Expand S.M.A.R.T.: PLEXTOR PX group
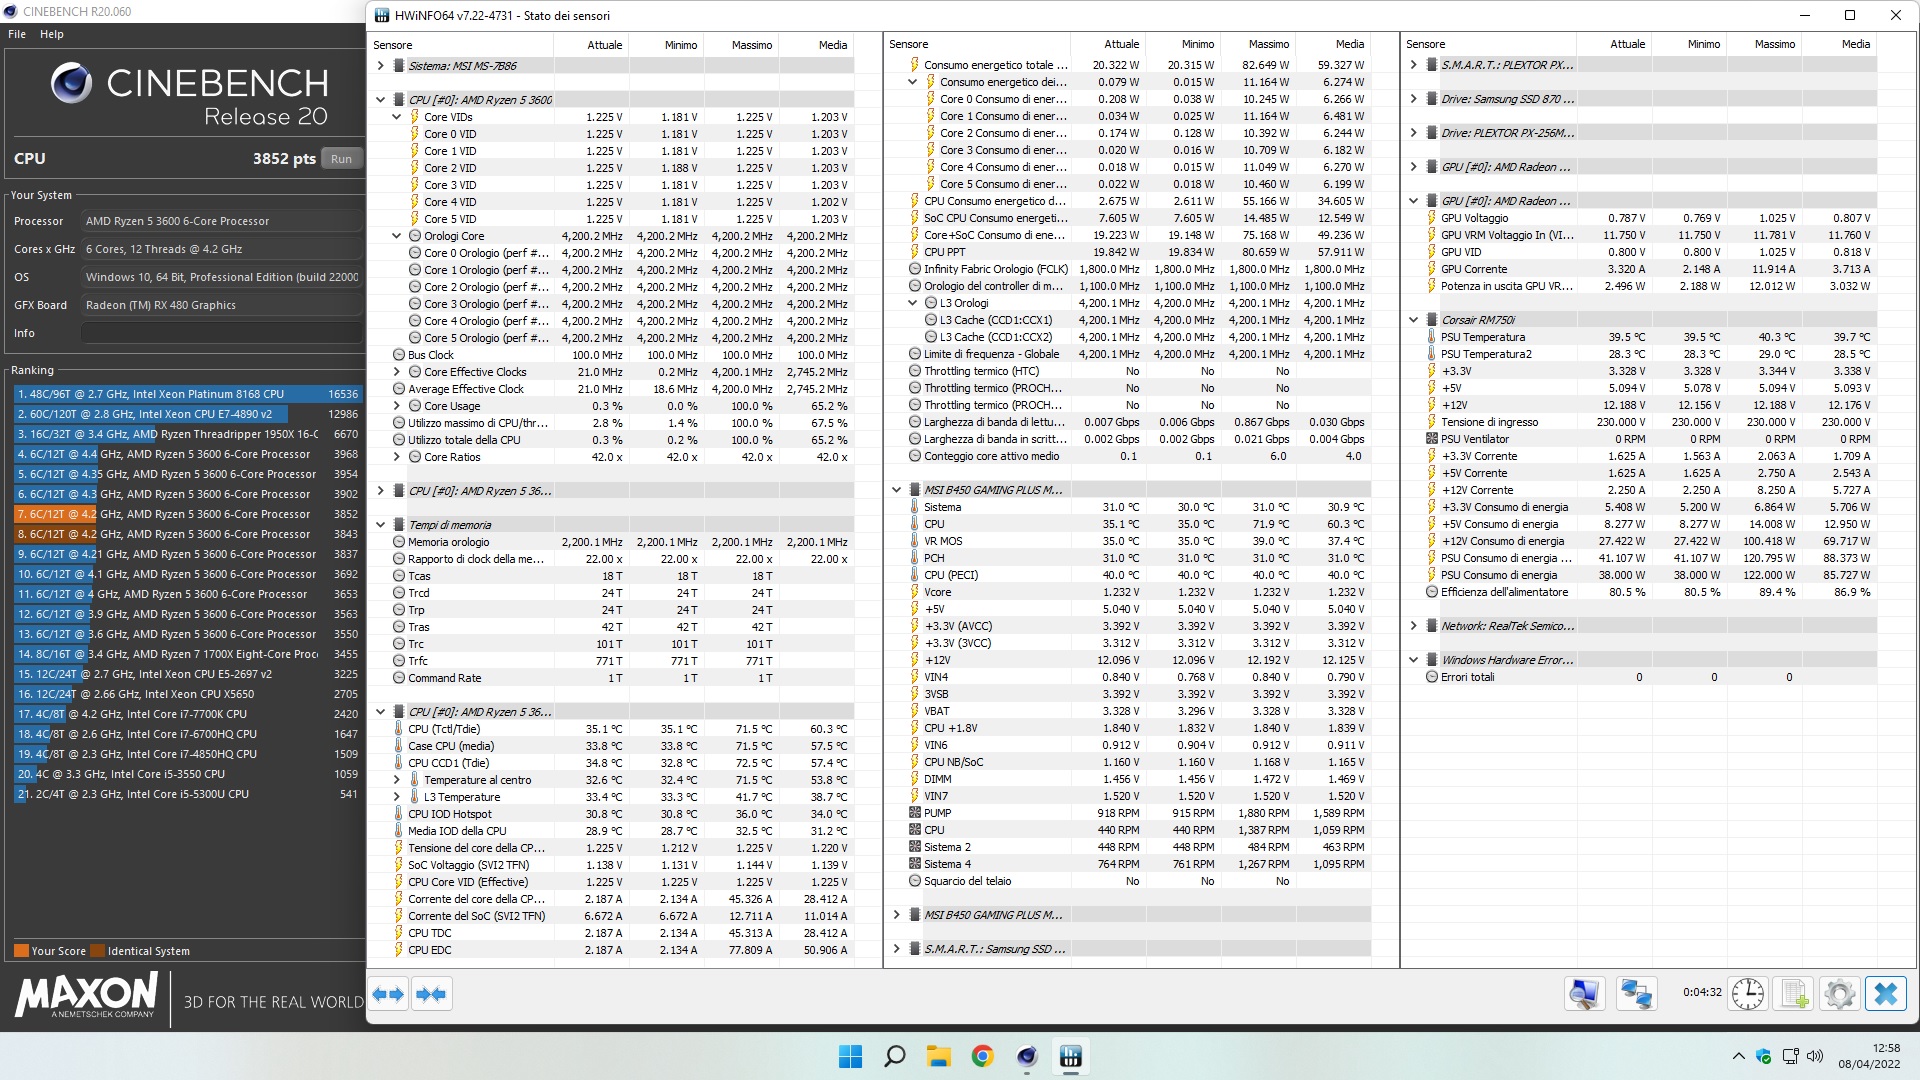The image size is (1920, 1080). pyautogui.click(x=1413, y=65)
